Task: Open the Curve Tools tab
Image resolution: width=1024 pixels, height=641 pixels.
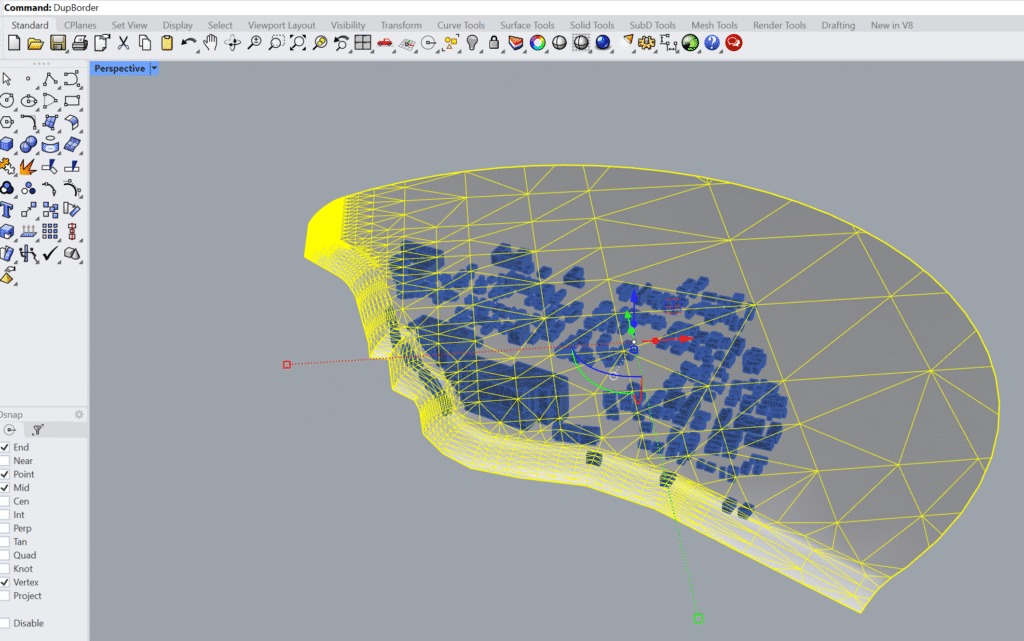Action: (x=460, y=25)
